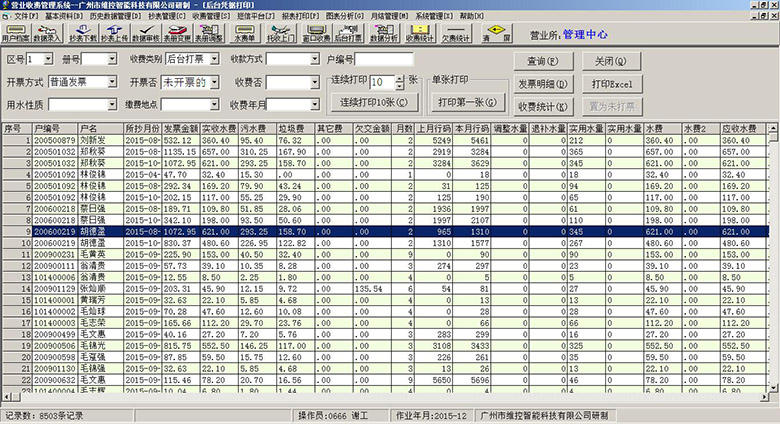Click the 打印第一张(G) button
Image resolution: width=780 pixels, height=424 pixels.
[x=467, y=103]
